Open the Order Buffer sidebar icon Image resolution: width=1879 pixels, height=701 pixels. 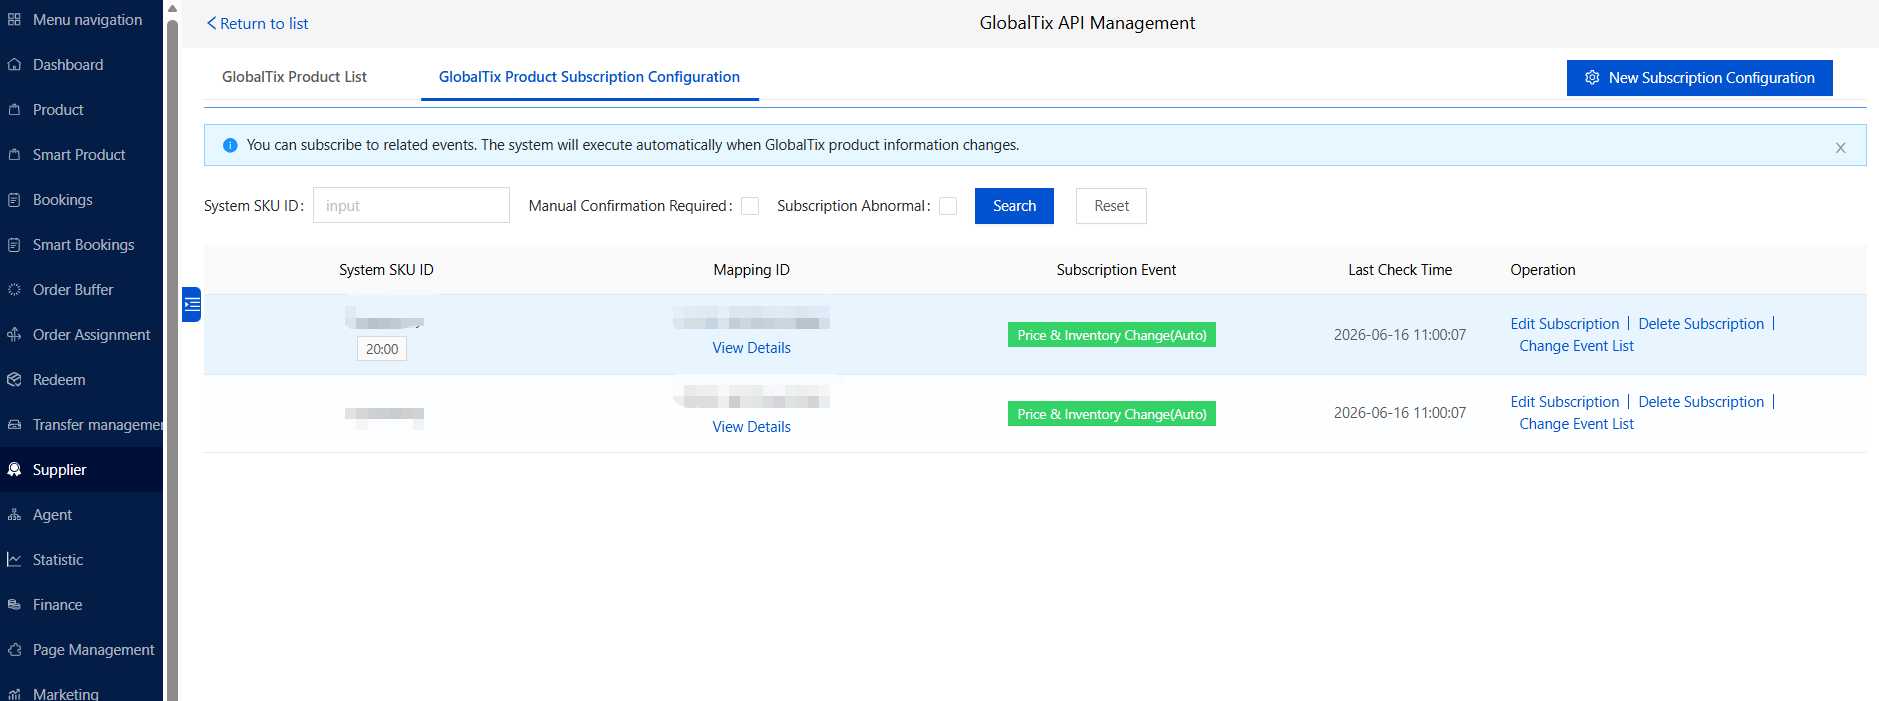[14, 290]
